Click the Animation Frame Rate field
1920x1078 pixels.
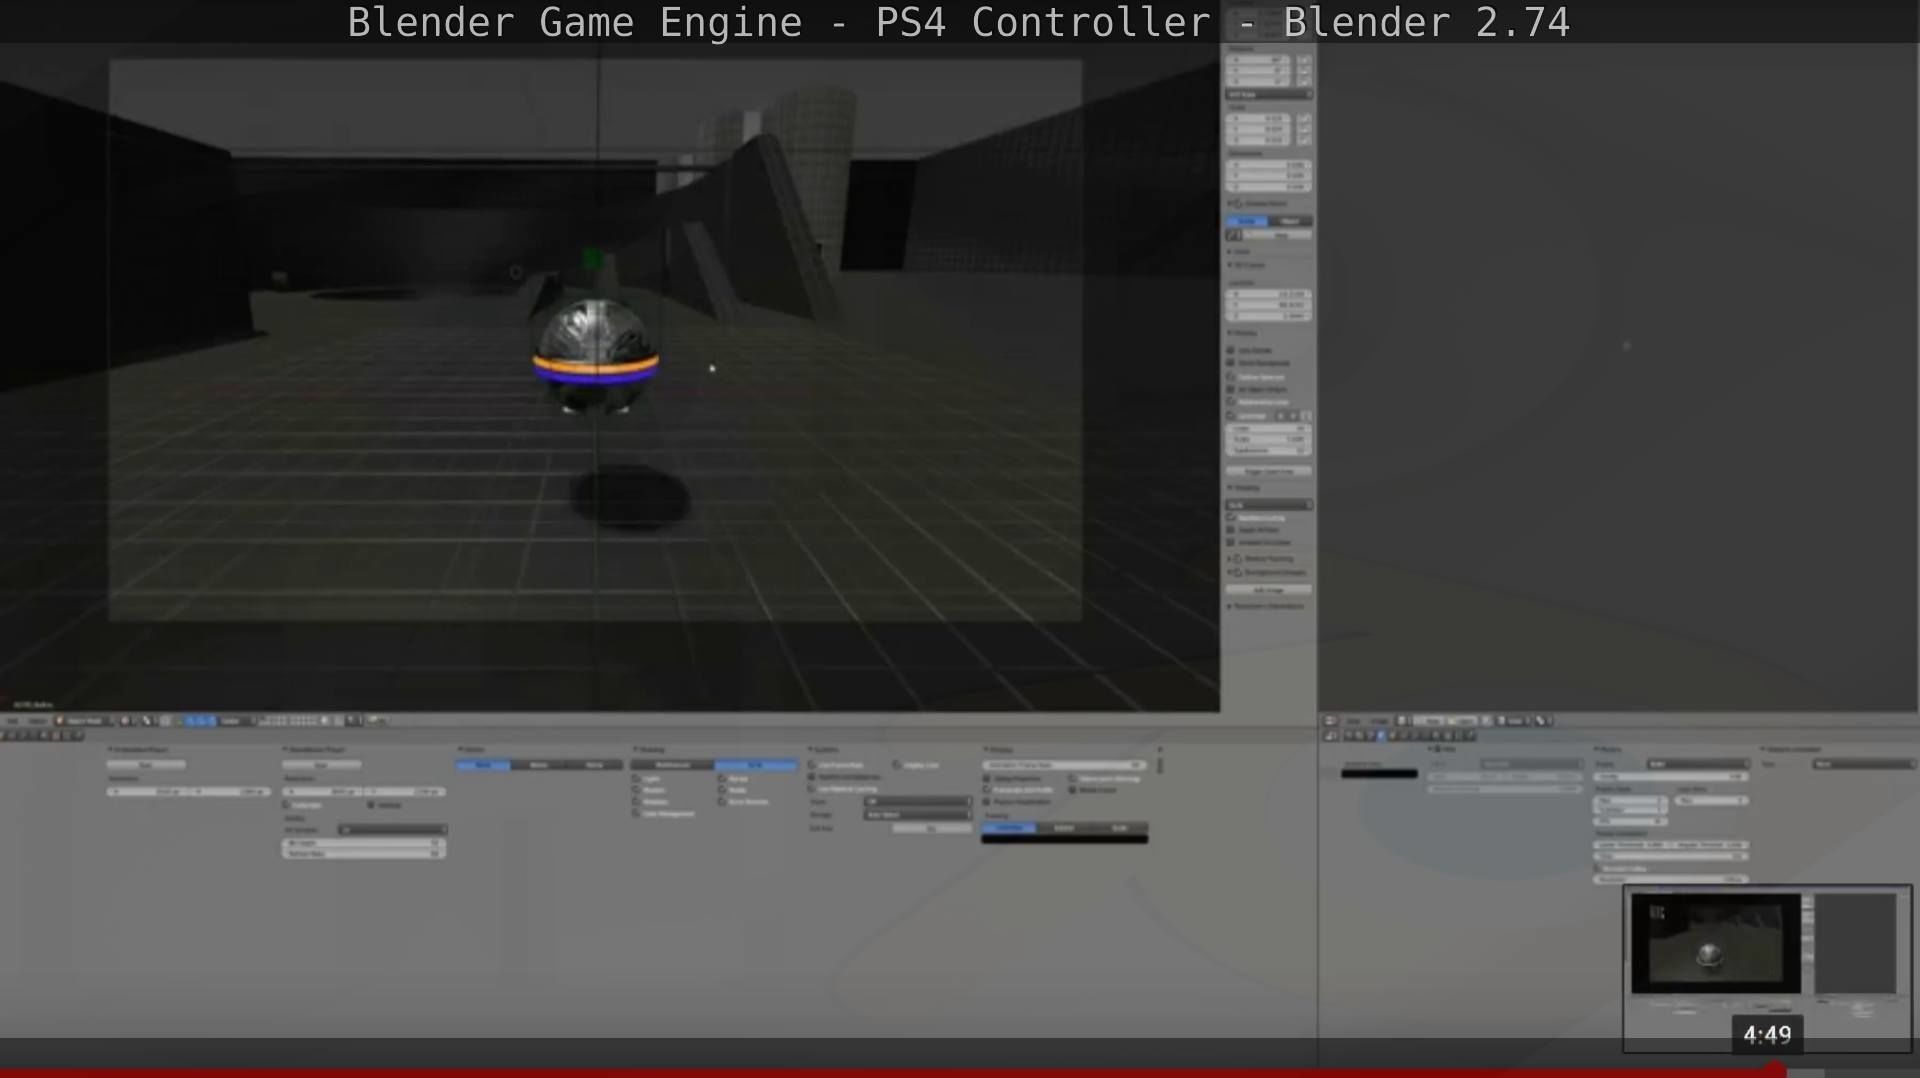(x=1064, y=765)
